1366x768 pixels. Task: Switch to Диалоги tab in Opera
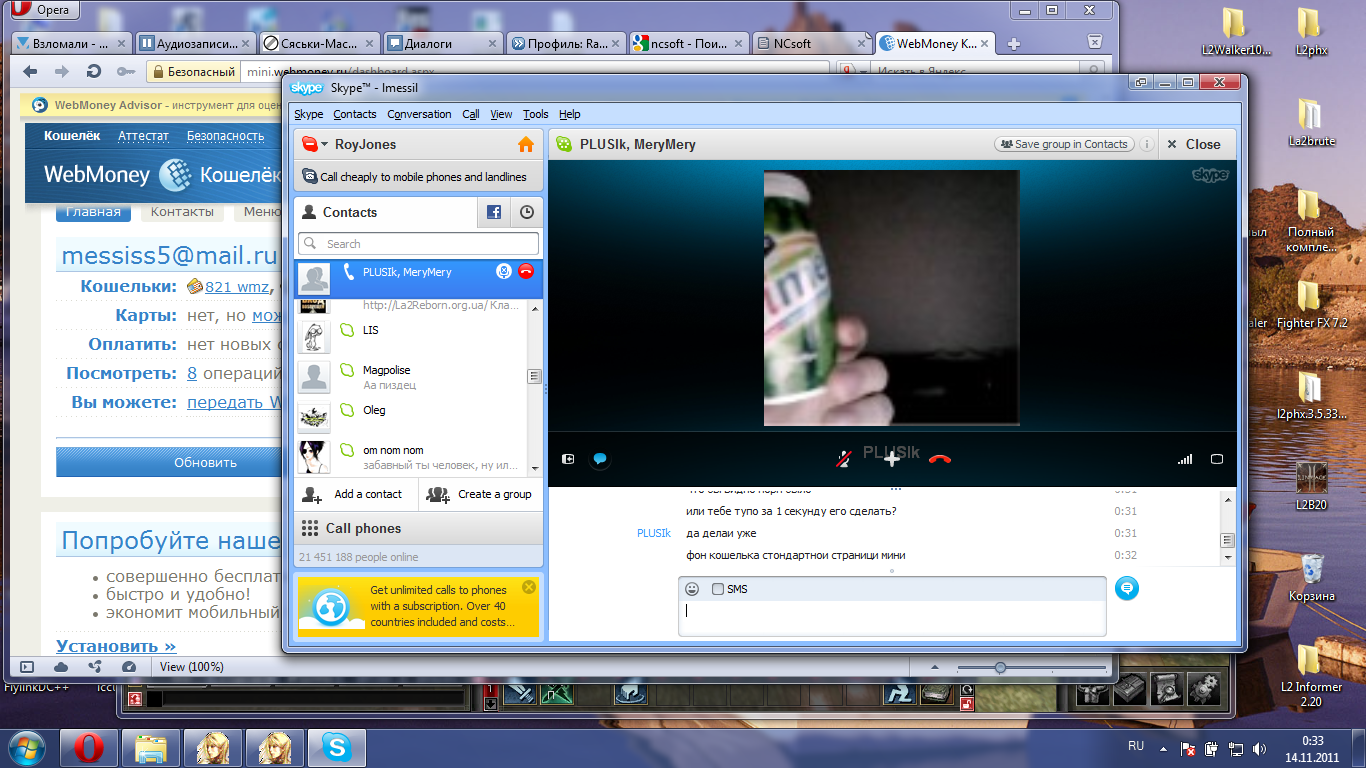[x=442, y=43]
